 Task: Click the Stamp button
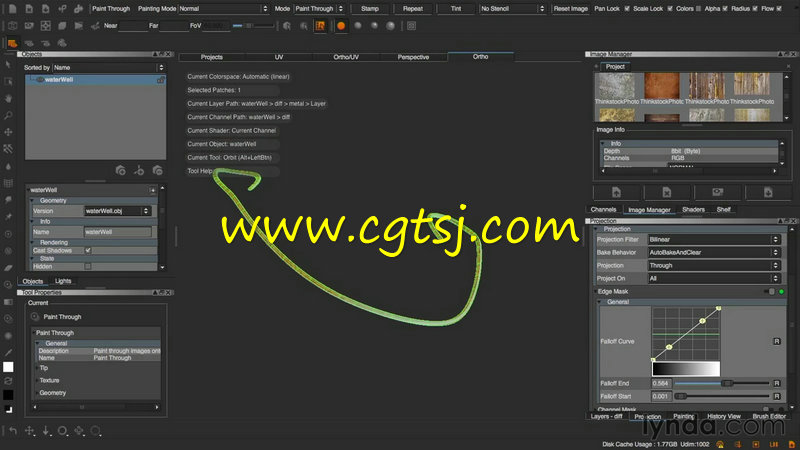click(370, 9)
